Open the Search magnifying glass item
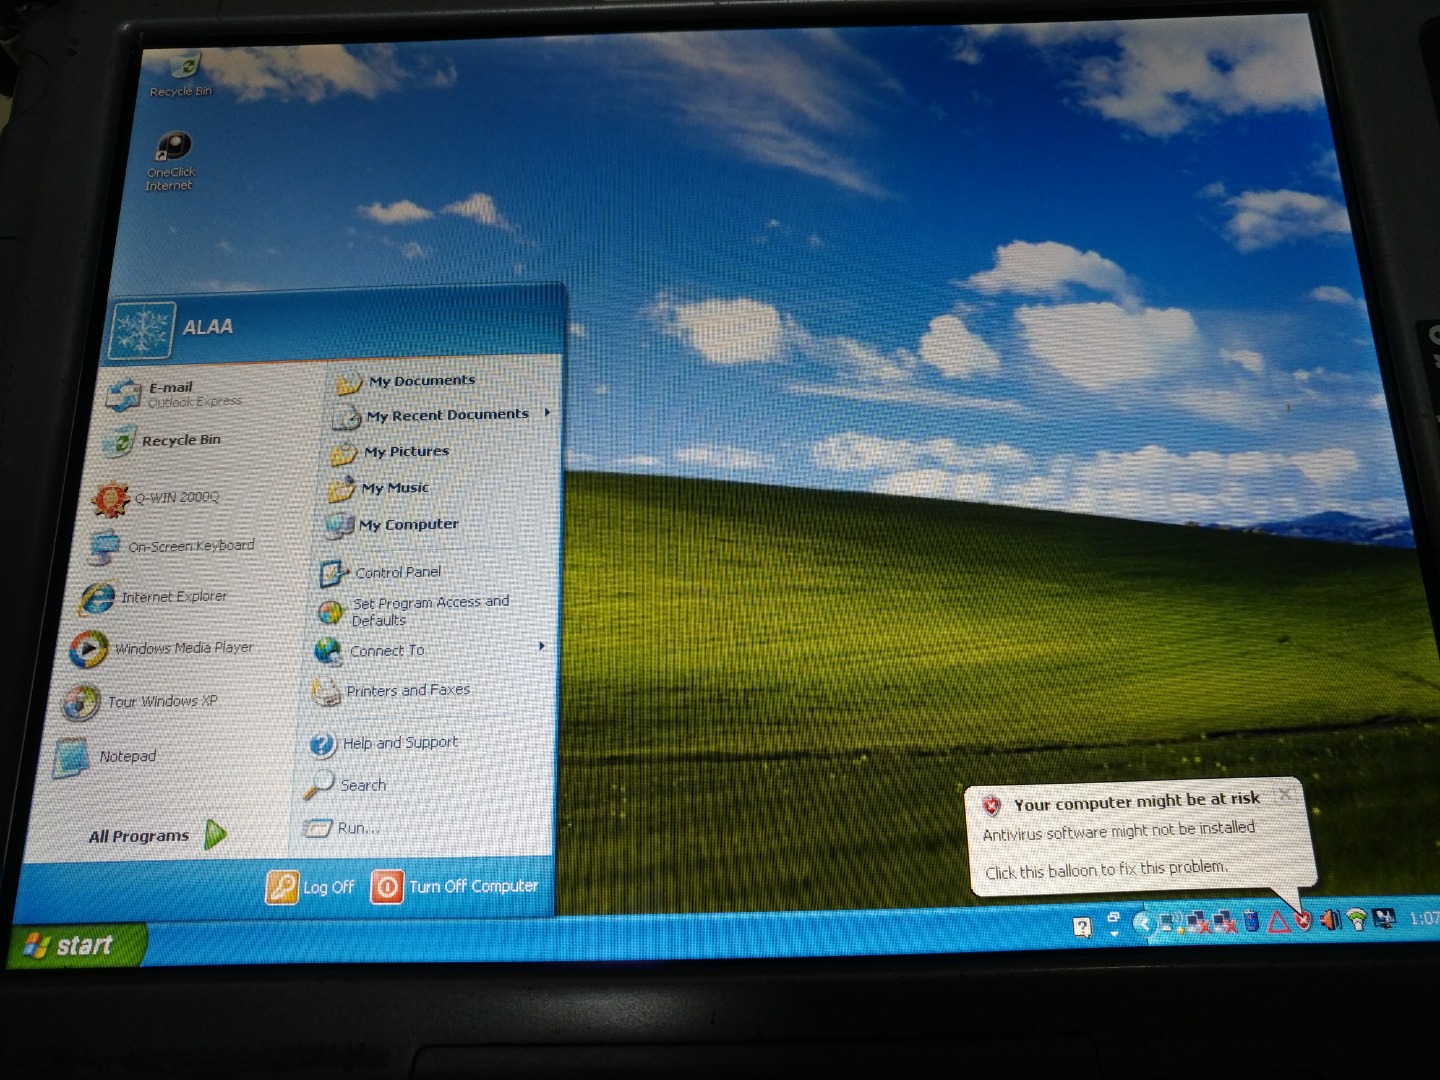This screenshot has height=1080, width=1440. 345,785
